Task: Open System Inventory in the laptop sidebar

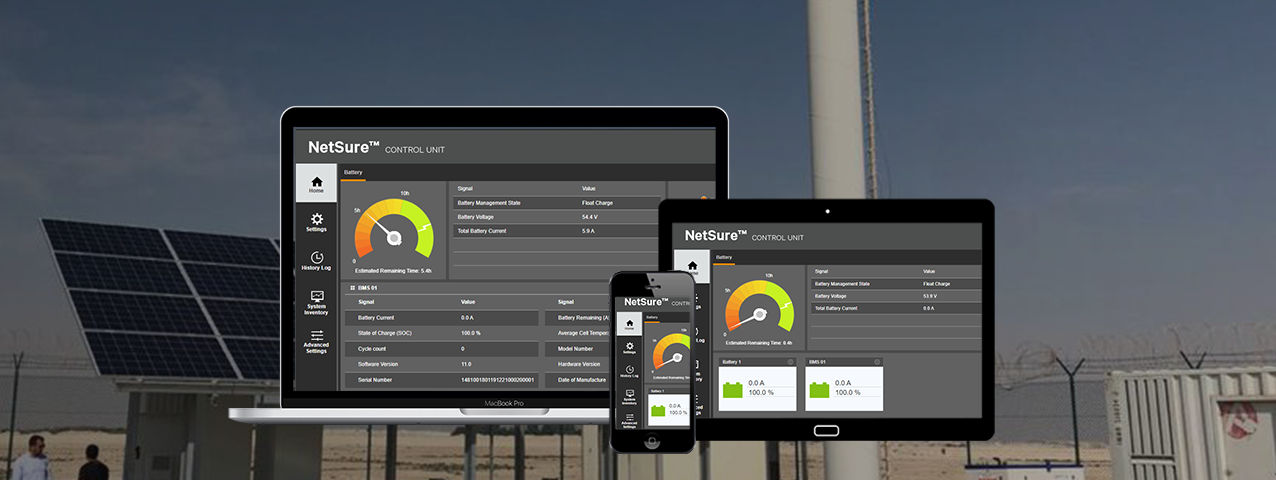Action: tap(316, 303)
